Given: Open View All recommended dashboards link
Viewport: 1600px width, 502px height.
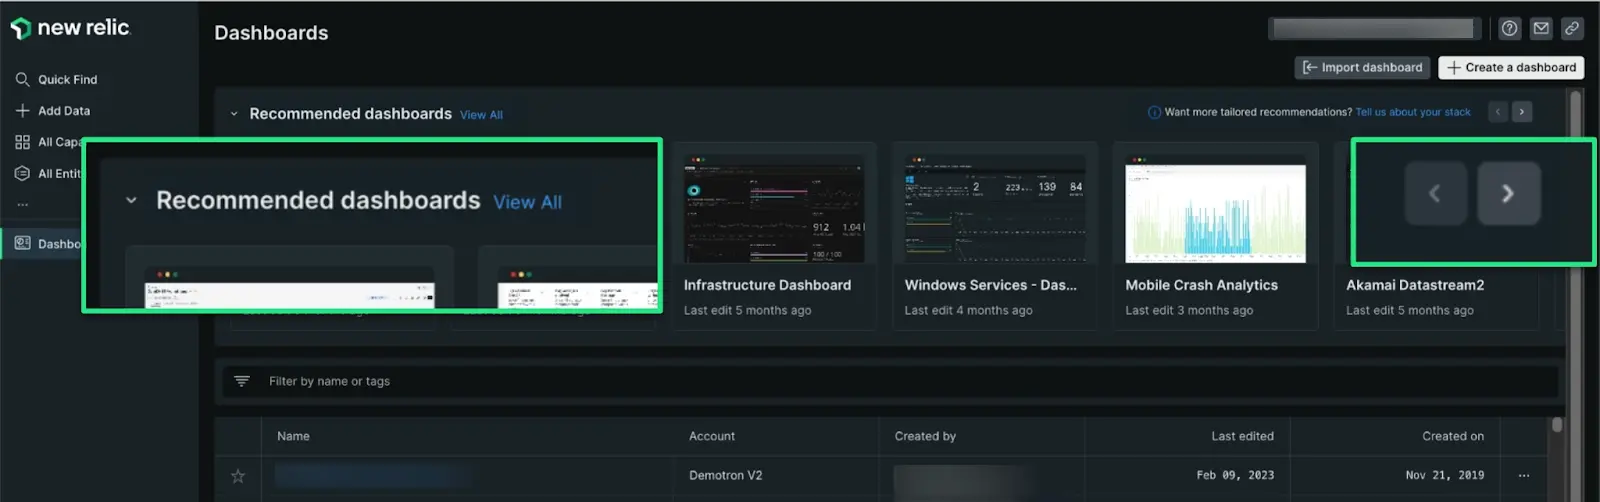Looking at the screenshot, I should (481, 115).
